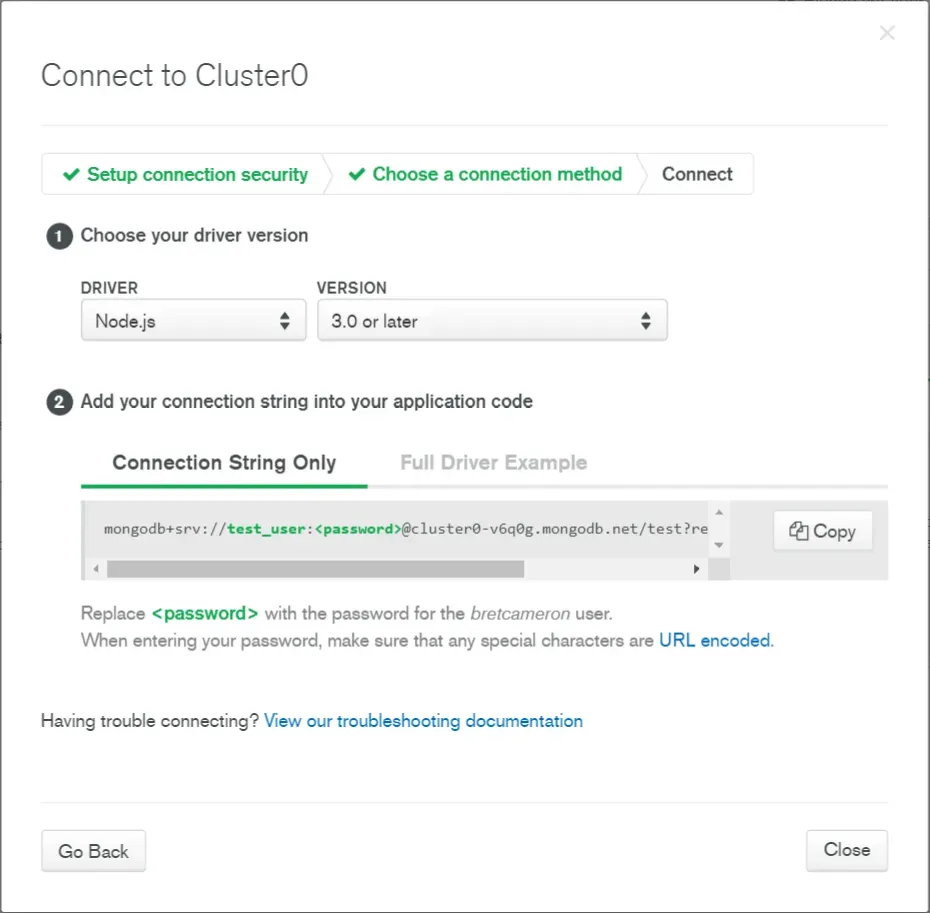Go to the Connect step in the breadcrumb
The image size is (930, 913).
pos(697,174)
